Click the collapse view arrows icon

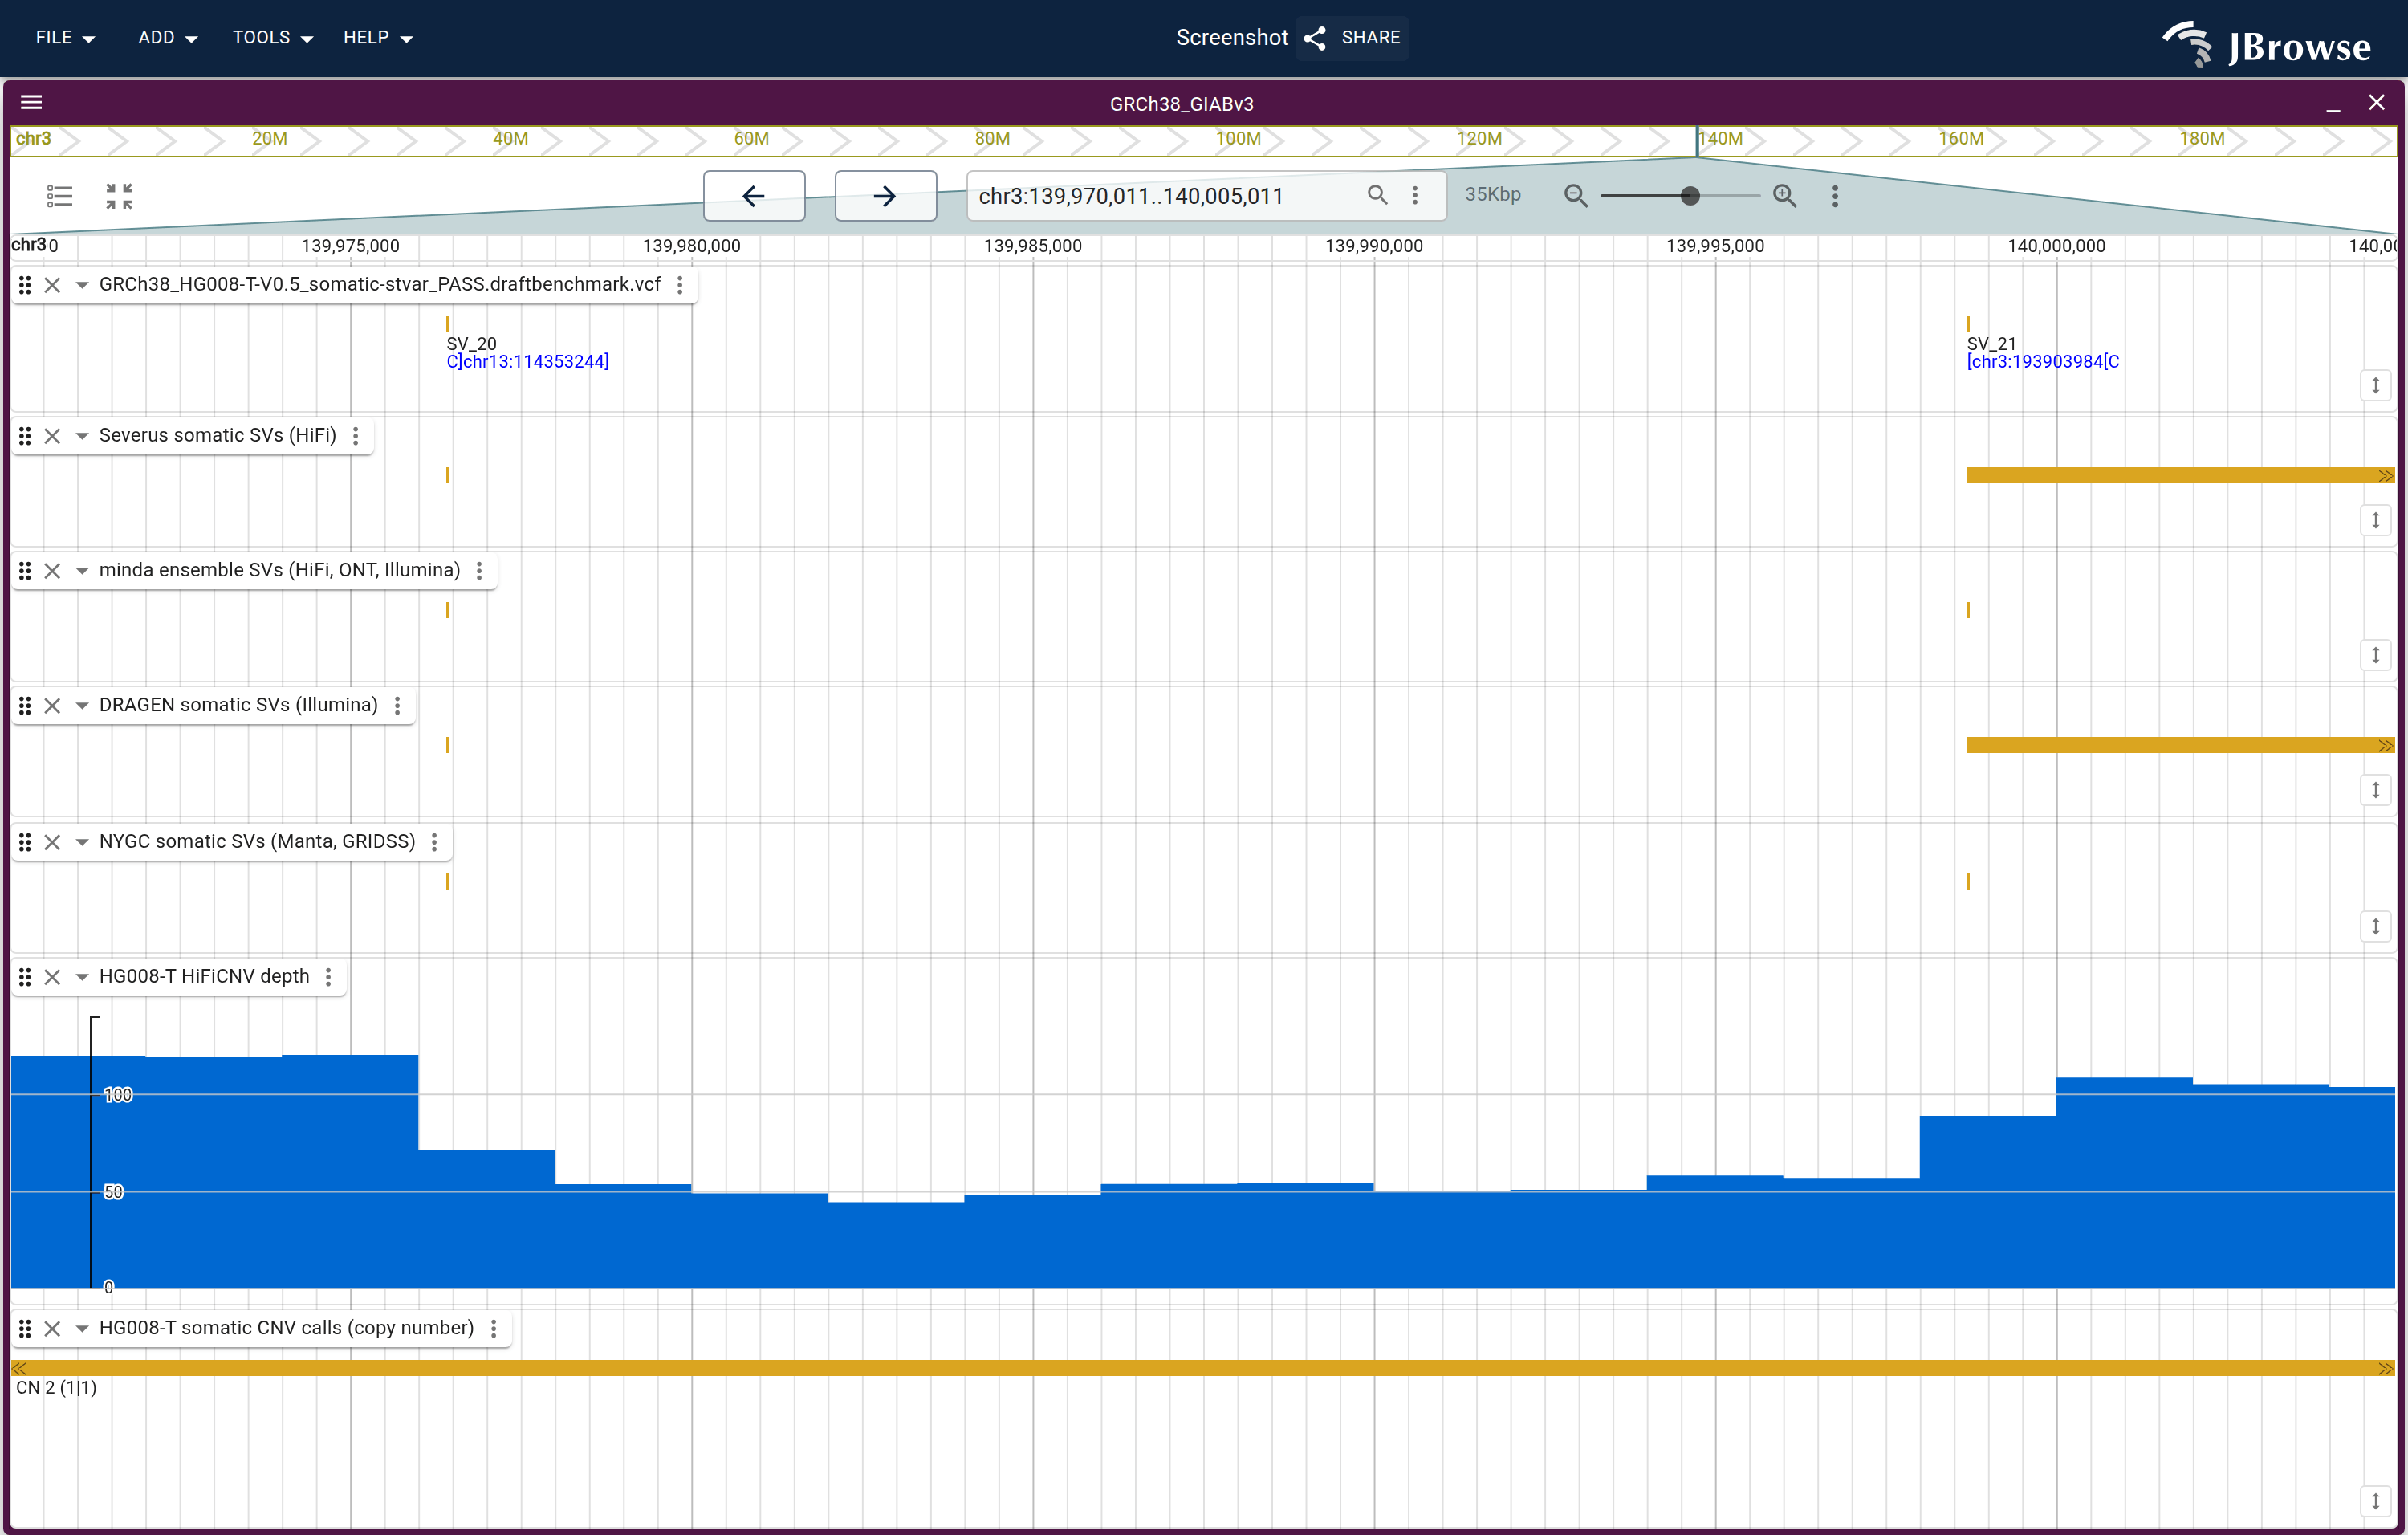coord(119,196)
